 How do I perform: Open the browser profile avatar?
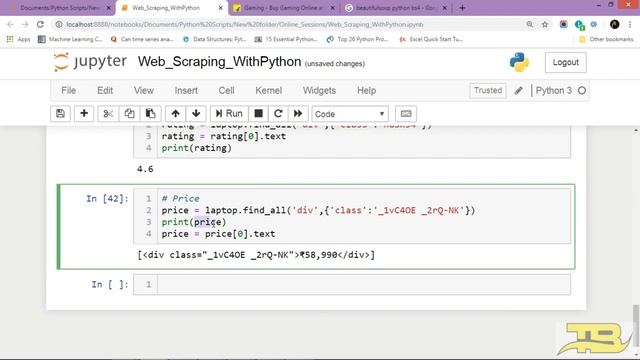tap(614, 24)
